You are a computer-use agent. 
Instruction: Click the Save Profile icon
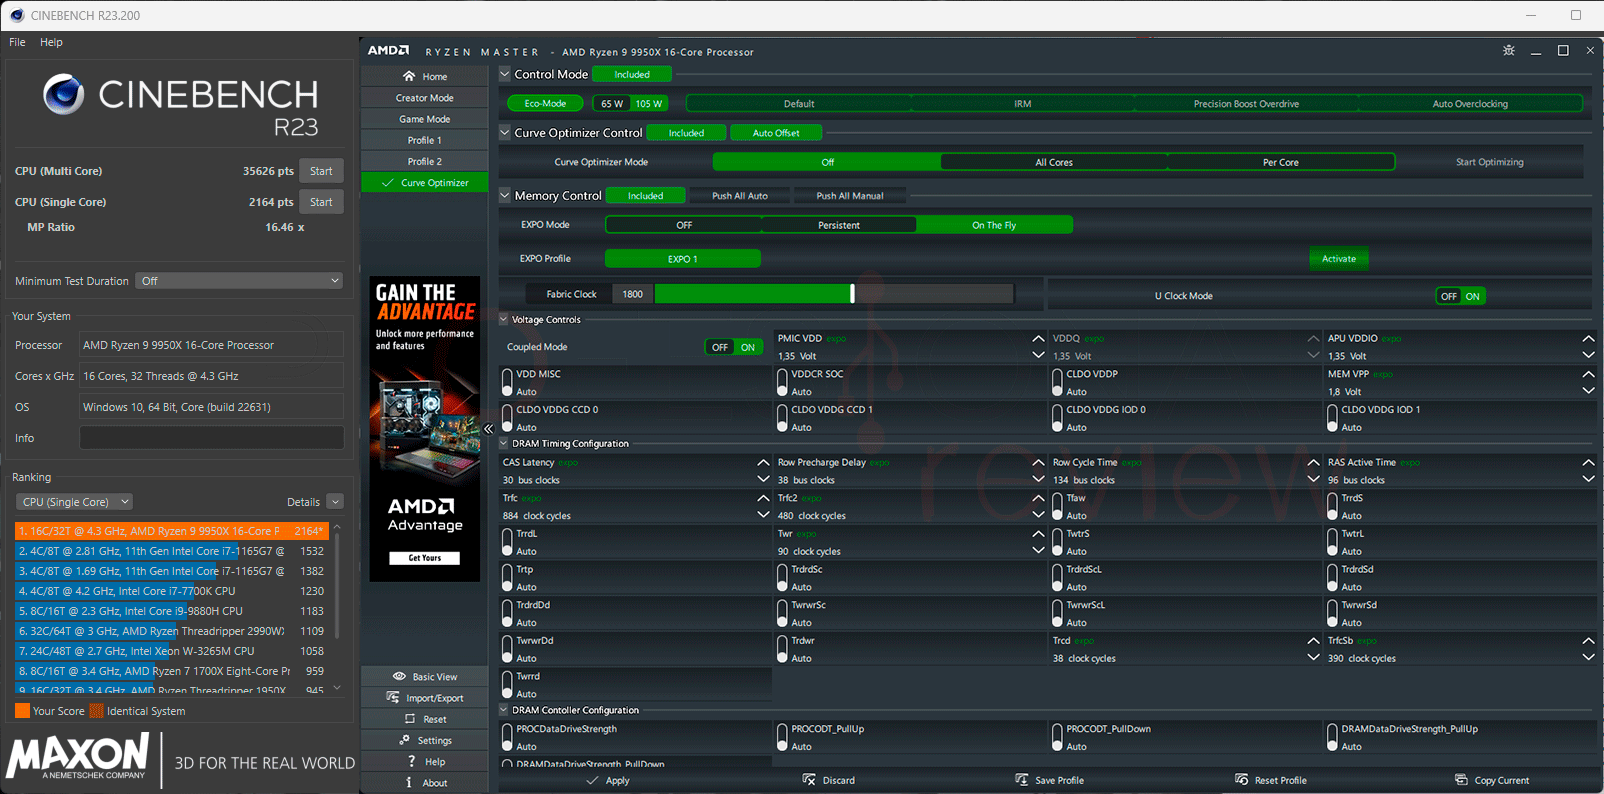click(x=1021, y=780)
